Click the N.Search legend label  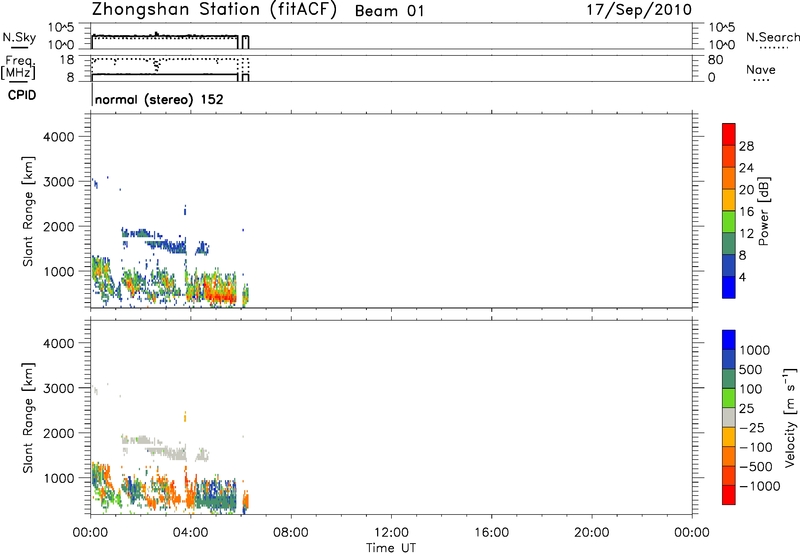(772, 37)
